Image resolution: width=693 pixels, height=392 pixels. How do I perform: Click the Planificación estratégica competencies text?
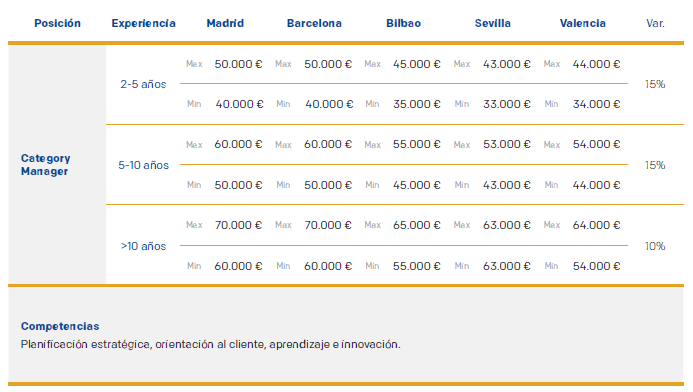click(210, 344)
